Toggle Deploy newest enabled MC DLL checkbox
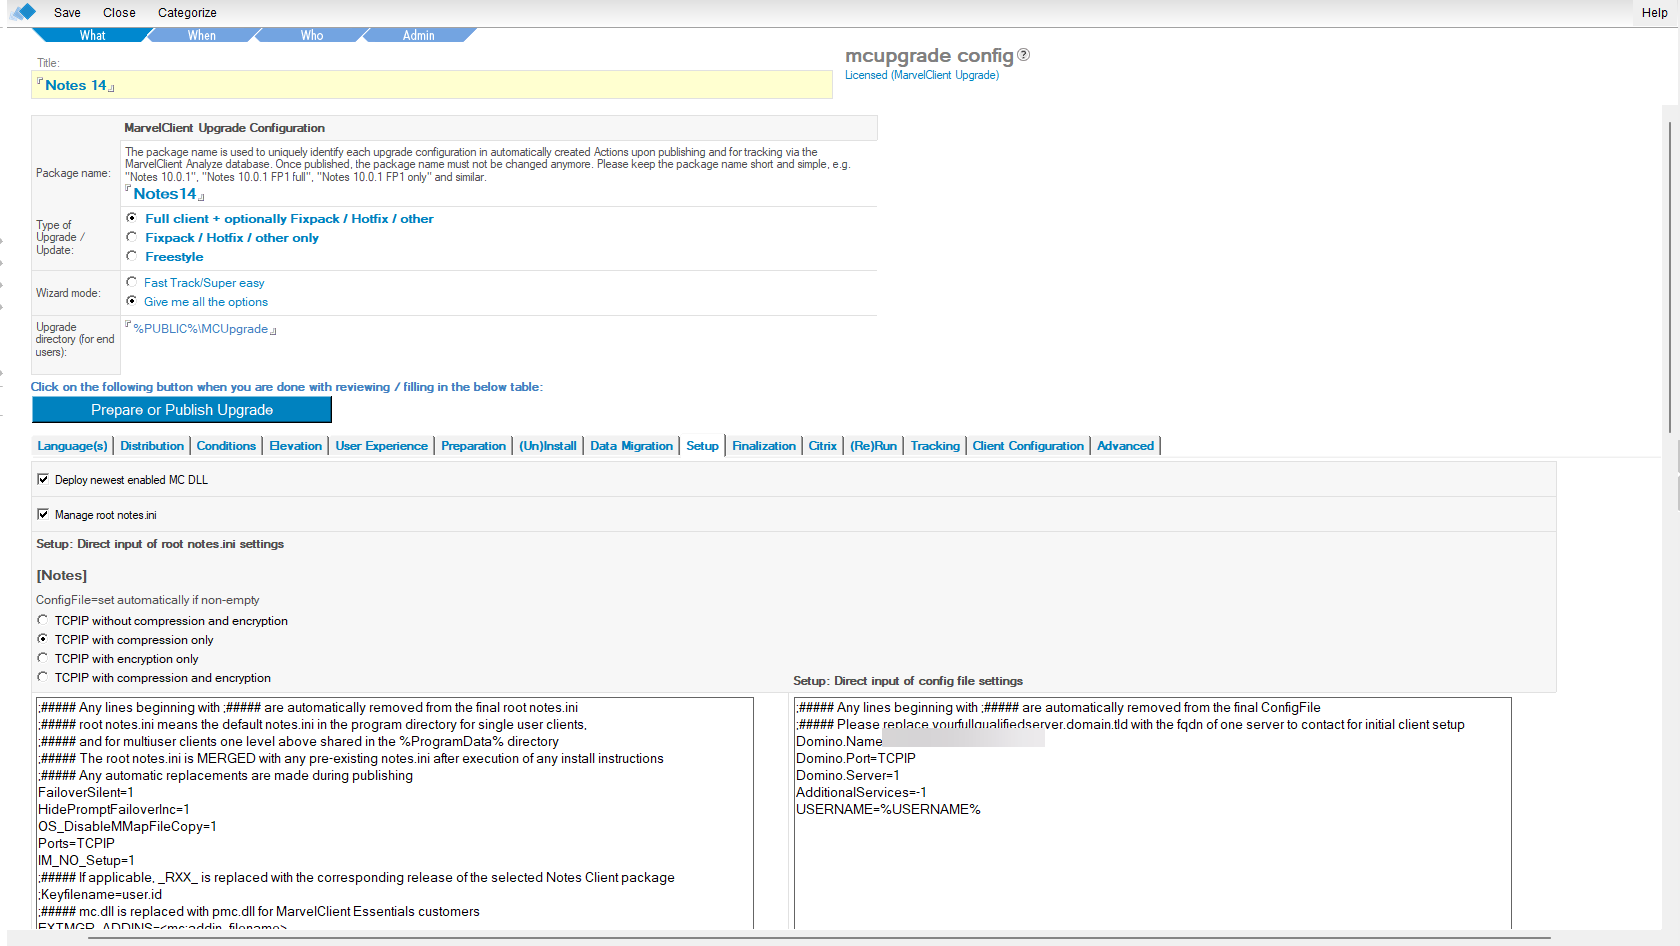 click(43, 479)
